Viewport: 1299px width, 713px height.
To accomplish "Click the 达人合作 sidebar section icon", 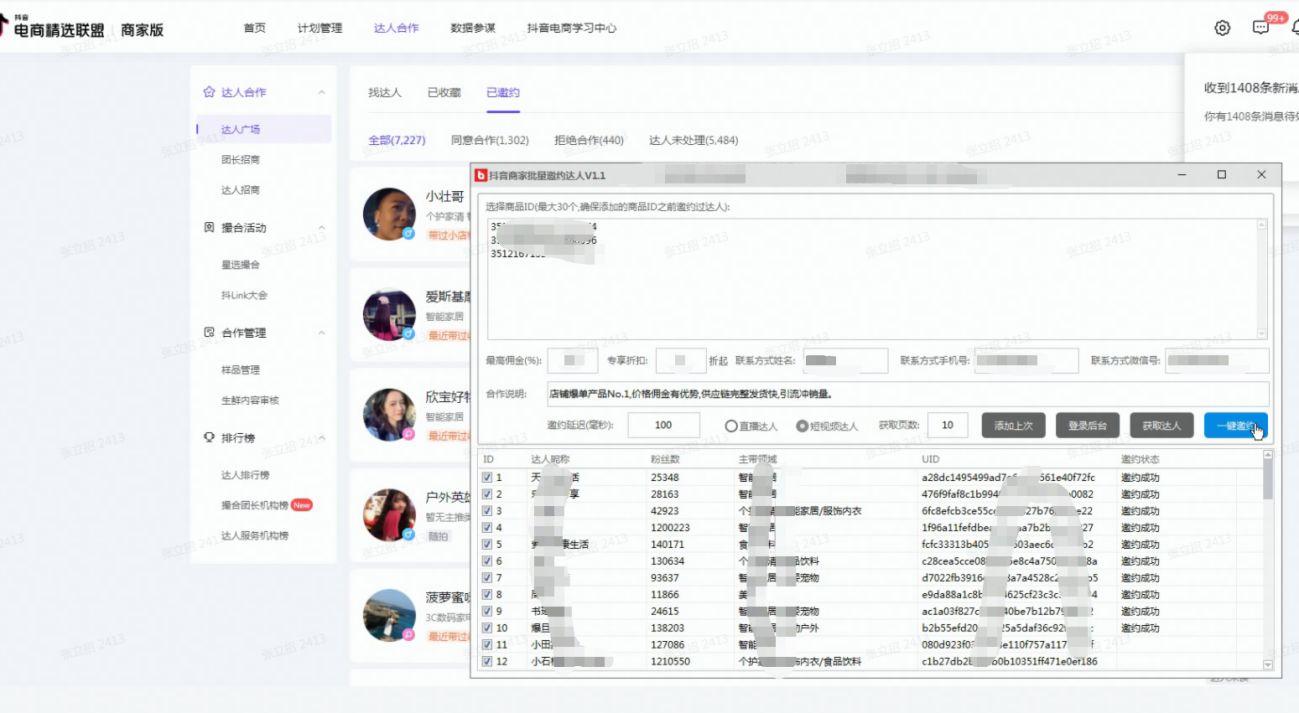I will click(209, 92).
